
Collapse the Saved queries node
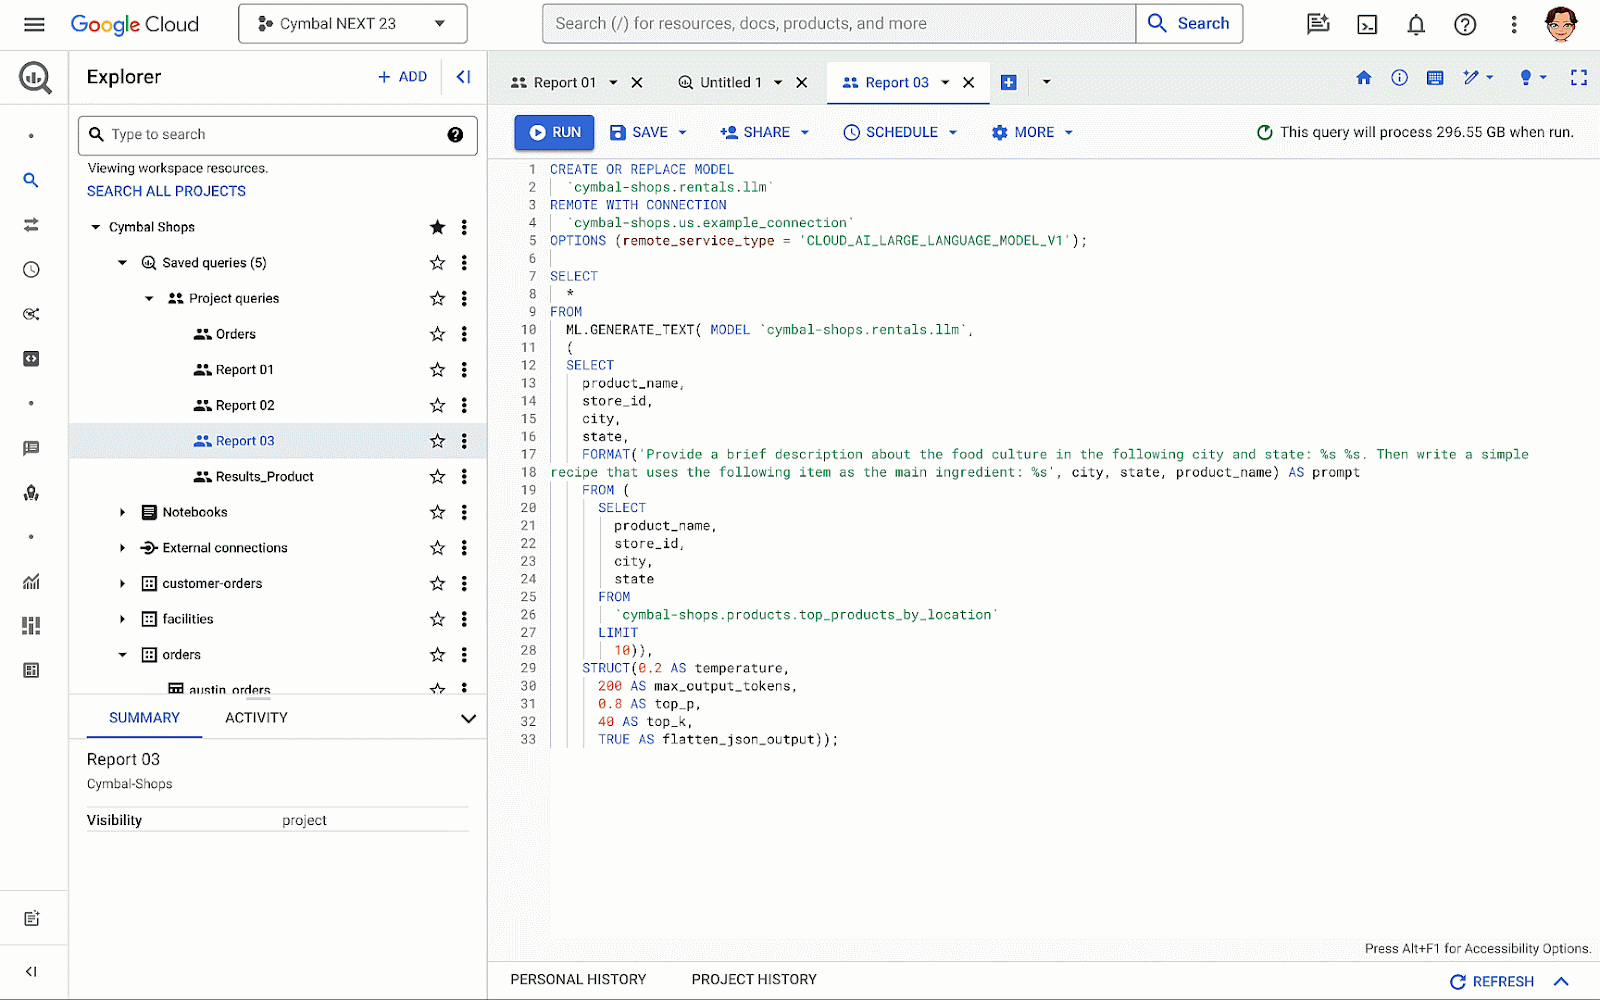click(122, 263)
